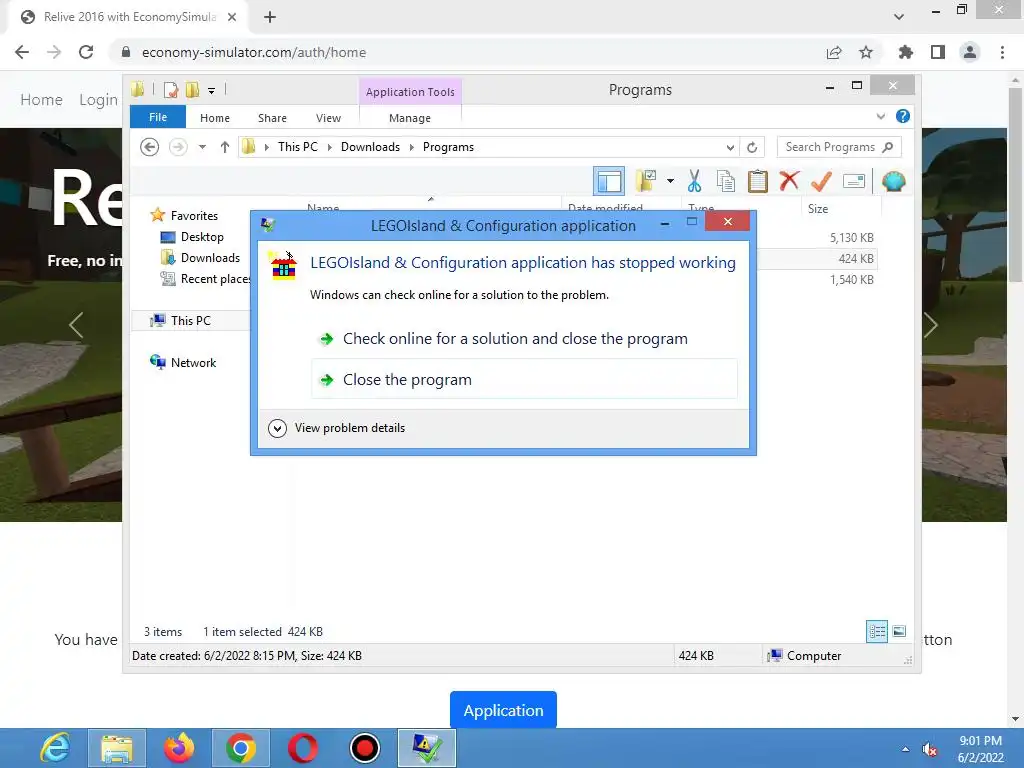Click the orange checkmark icon

coord(821,181)
